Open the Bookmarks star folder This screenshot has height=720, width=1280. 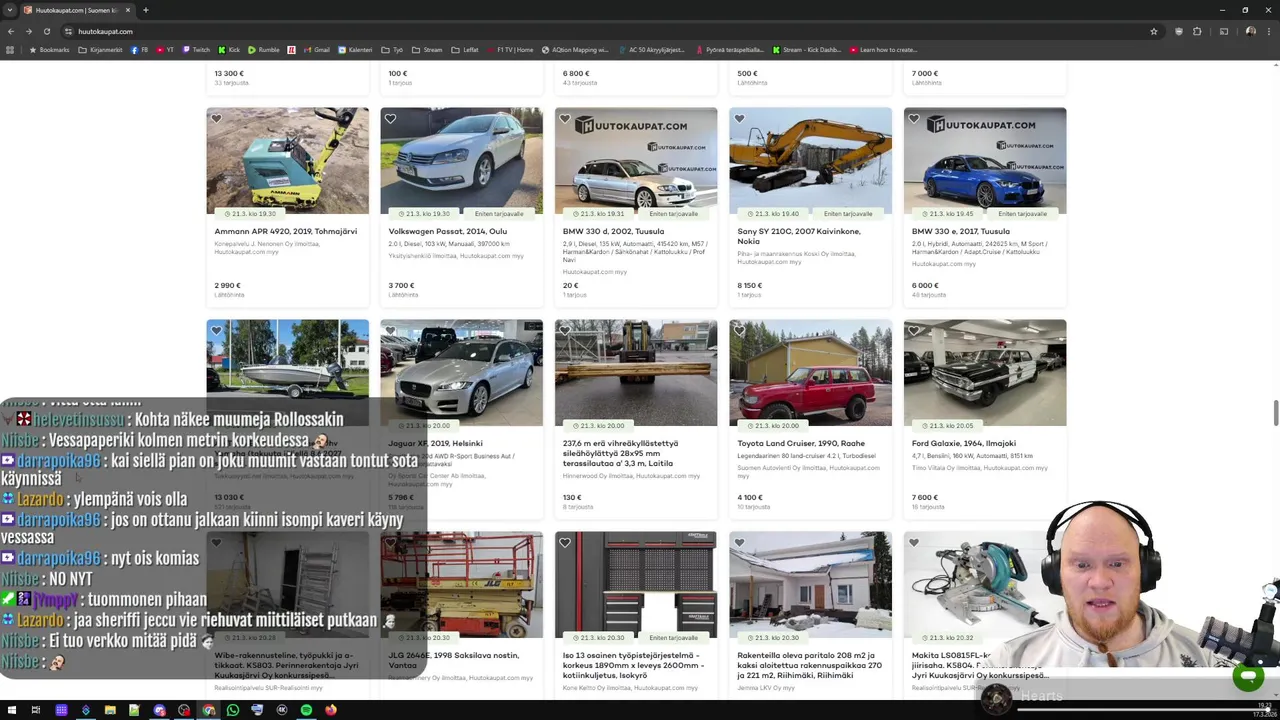(50, 49)
